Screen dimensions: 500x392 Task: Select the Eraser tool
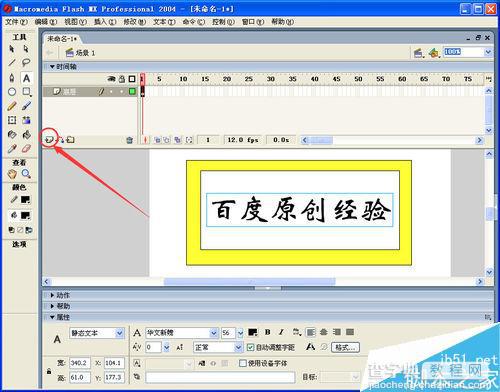(26, 148)
